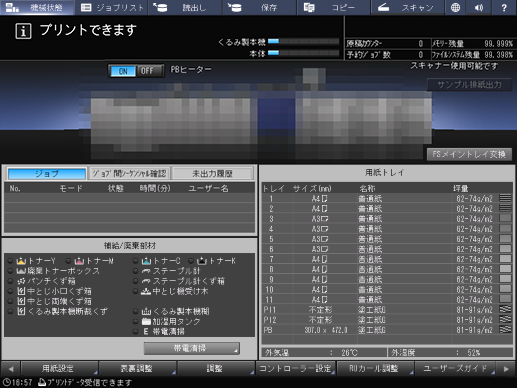Open the 表裏調整 adjustment menu
The height and width of the screenshot is (388, 517).
point(137,369)
